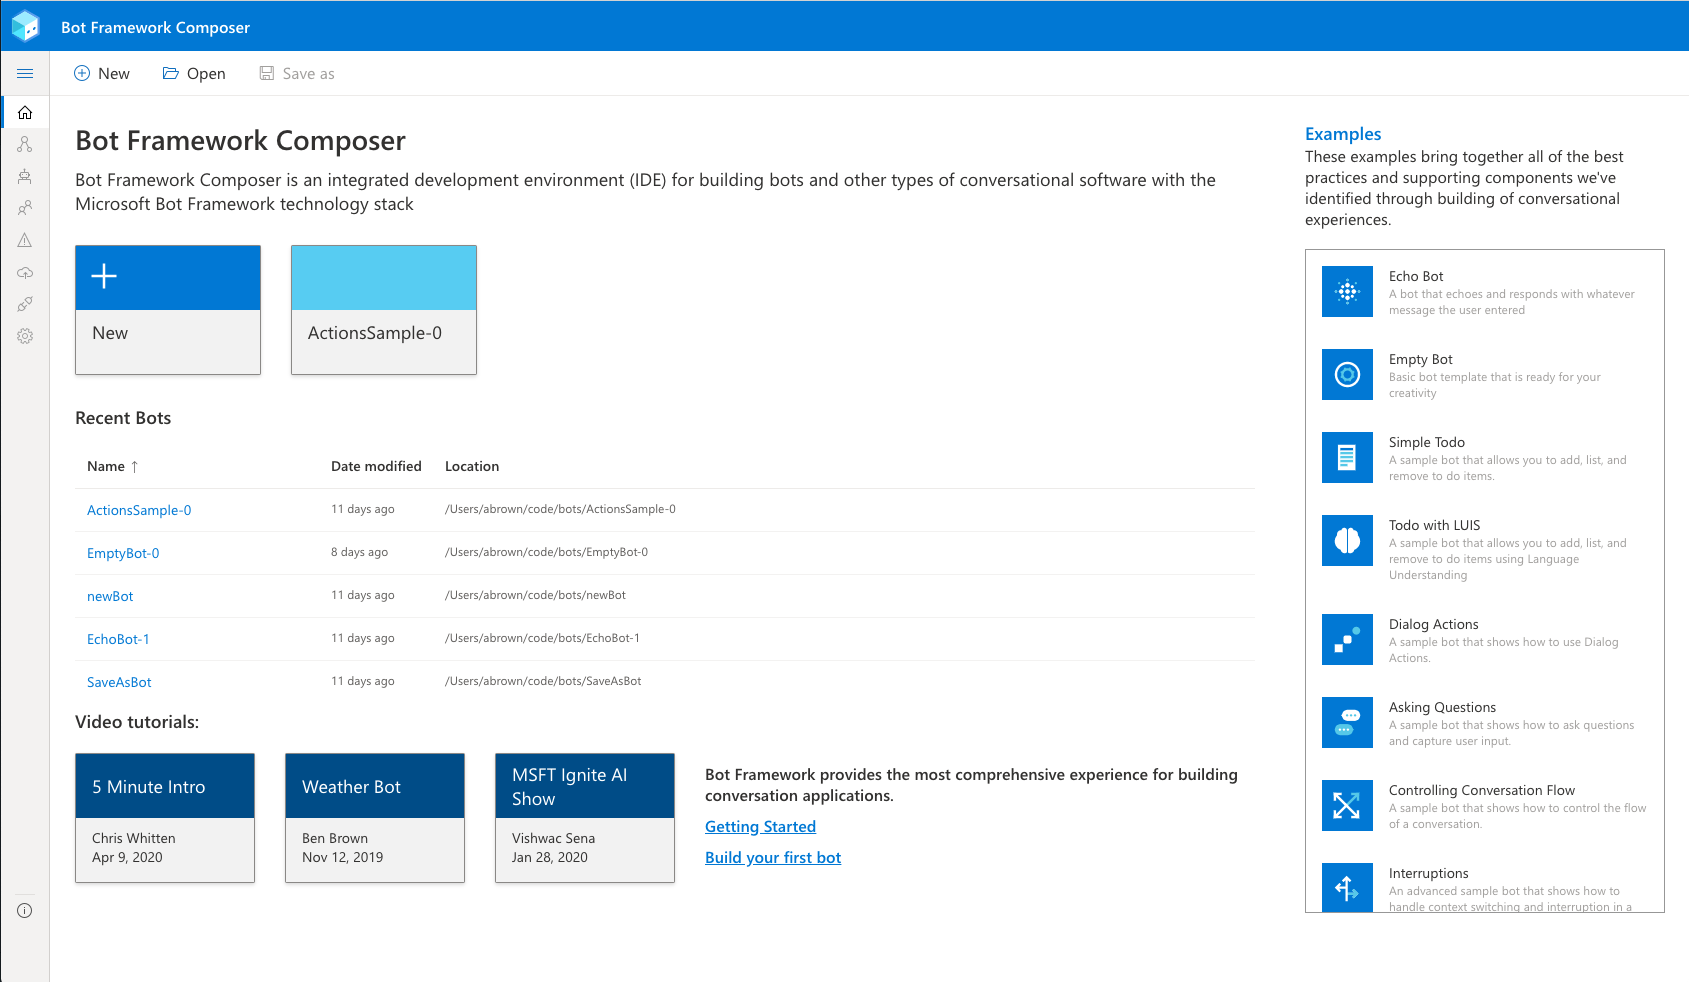The height and width of the screenshot is (982, 1689).
Task: Open the User Input people icon in sidebar
Action: (x=25, y=208)
